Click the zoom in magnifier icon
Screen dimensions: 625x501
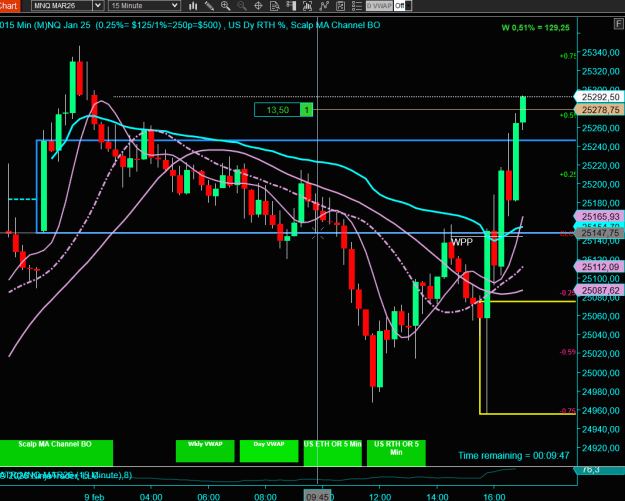click(x=226, y=6)
